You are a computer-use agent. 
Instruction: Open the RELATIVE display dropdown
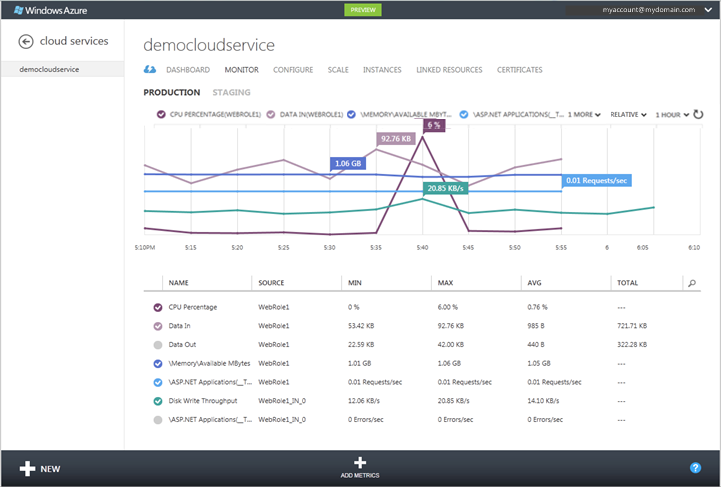pyautogui.click(x=628, y=115)
